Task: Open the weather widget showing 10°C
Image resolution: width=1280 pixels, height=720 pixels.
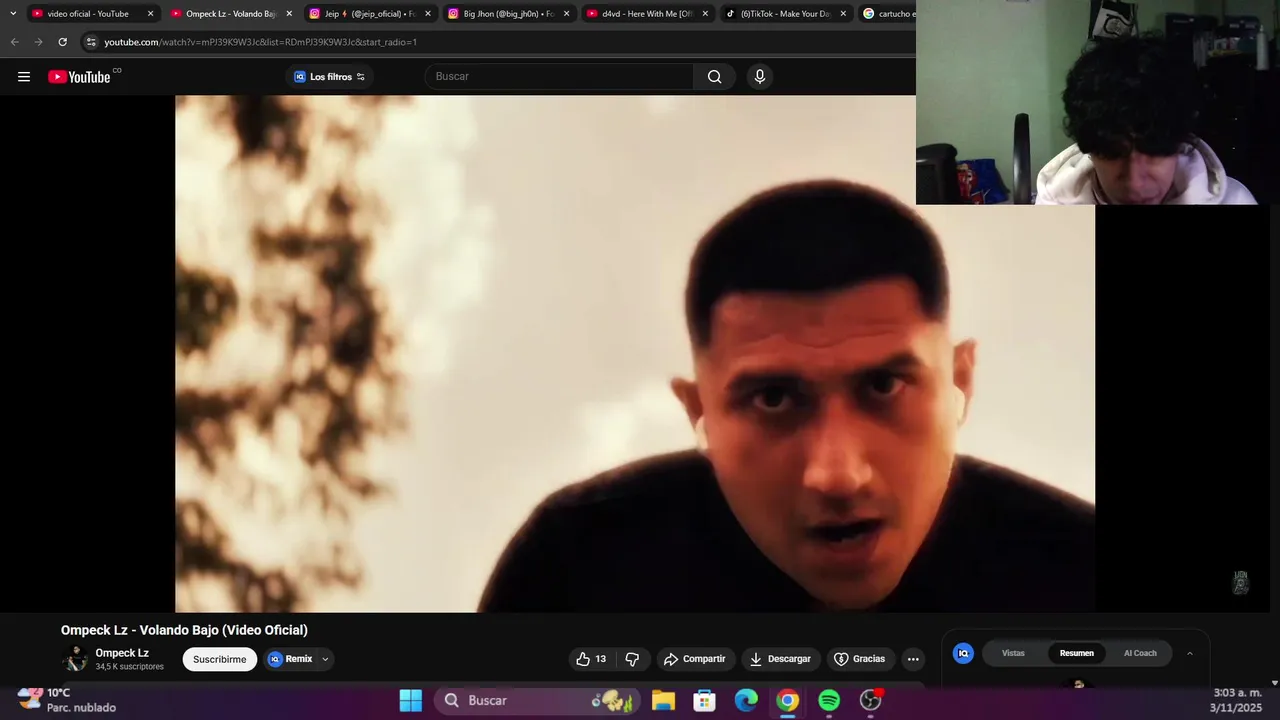Action: point(67,700)
